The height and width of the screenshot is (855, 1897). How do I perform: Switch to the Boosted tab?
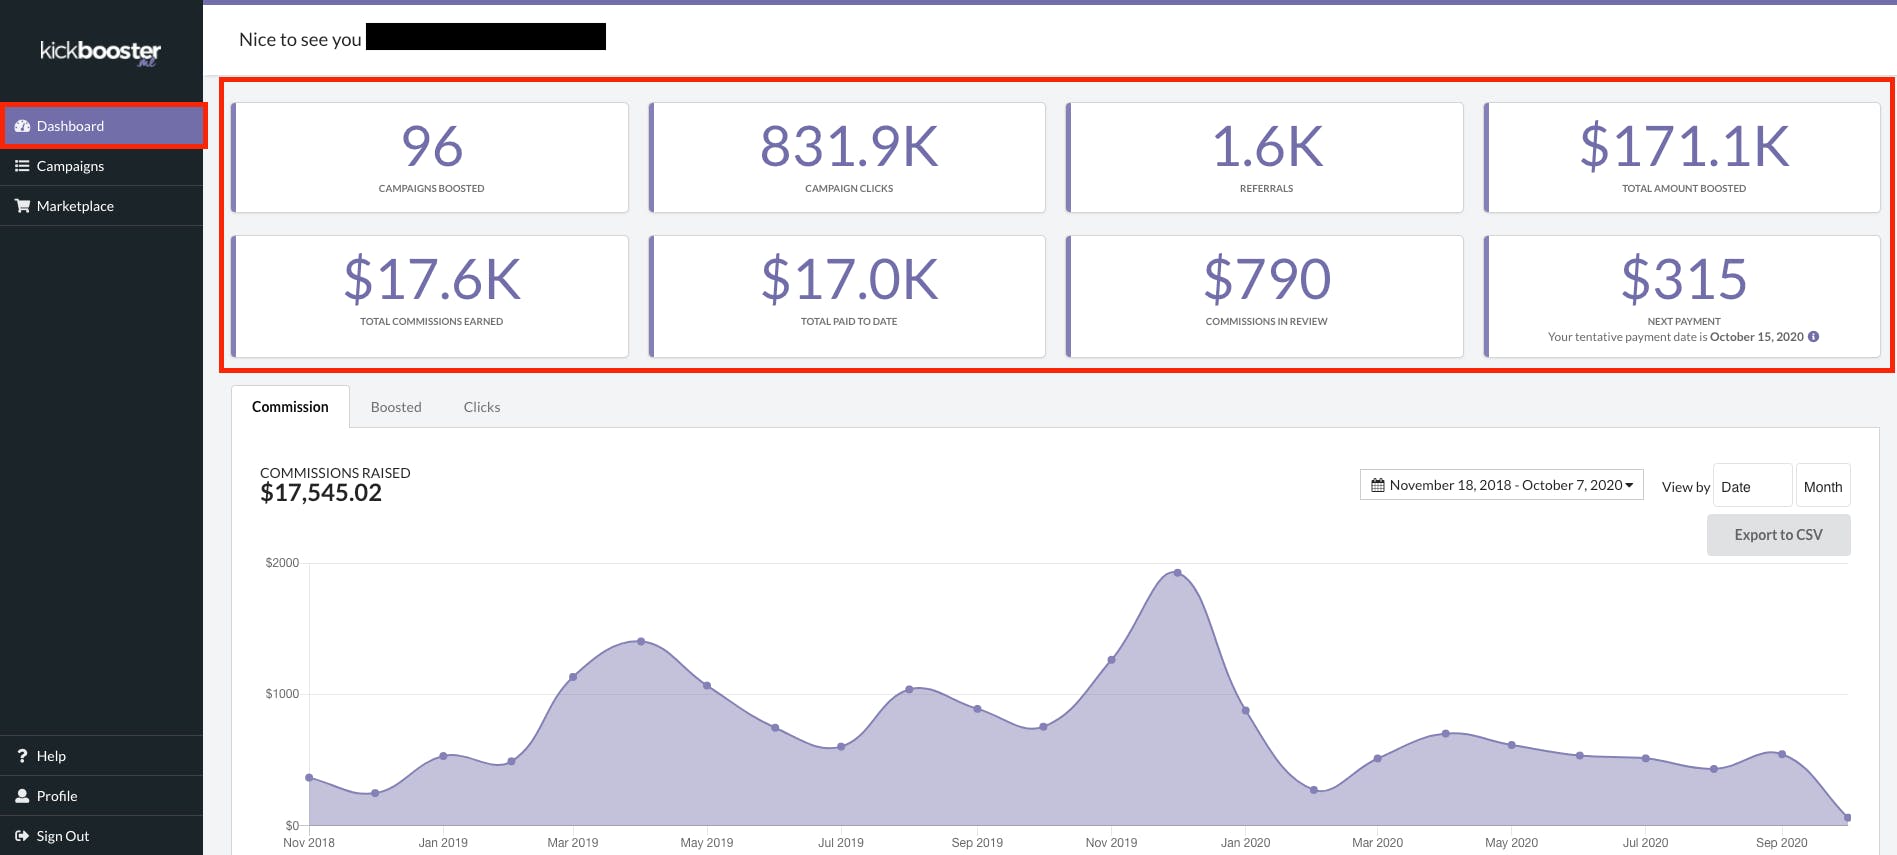[396, 407]
